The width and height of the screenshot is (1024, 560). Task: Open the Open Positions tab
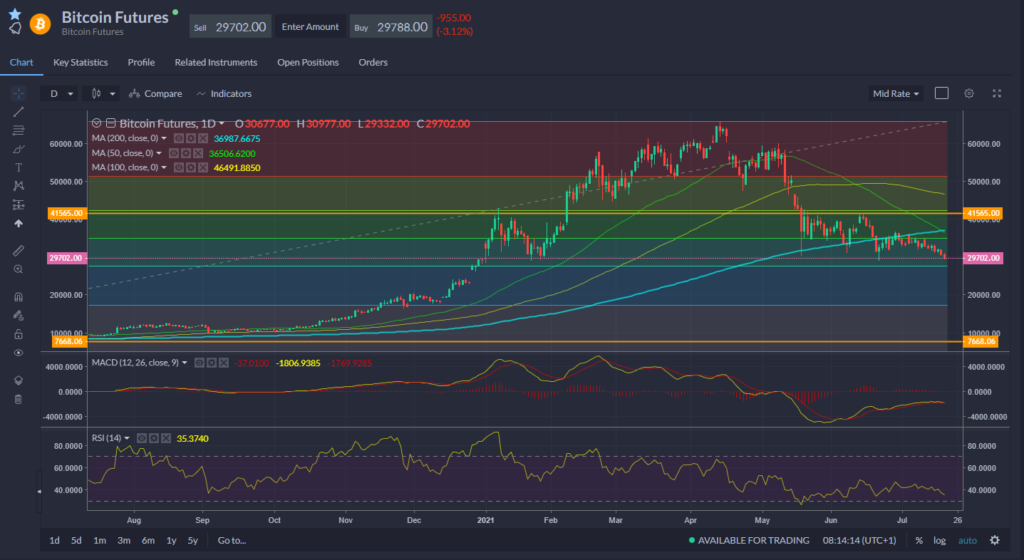(308, 62)
